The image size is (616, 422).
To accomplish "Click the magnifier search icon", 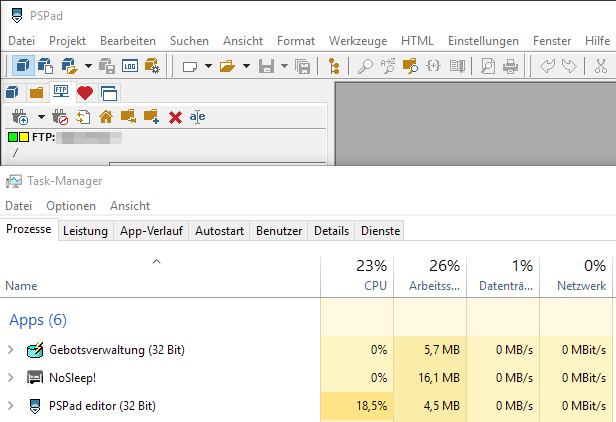I will (x=365, y=66).
